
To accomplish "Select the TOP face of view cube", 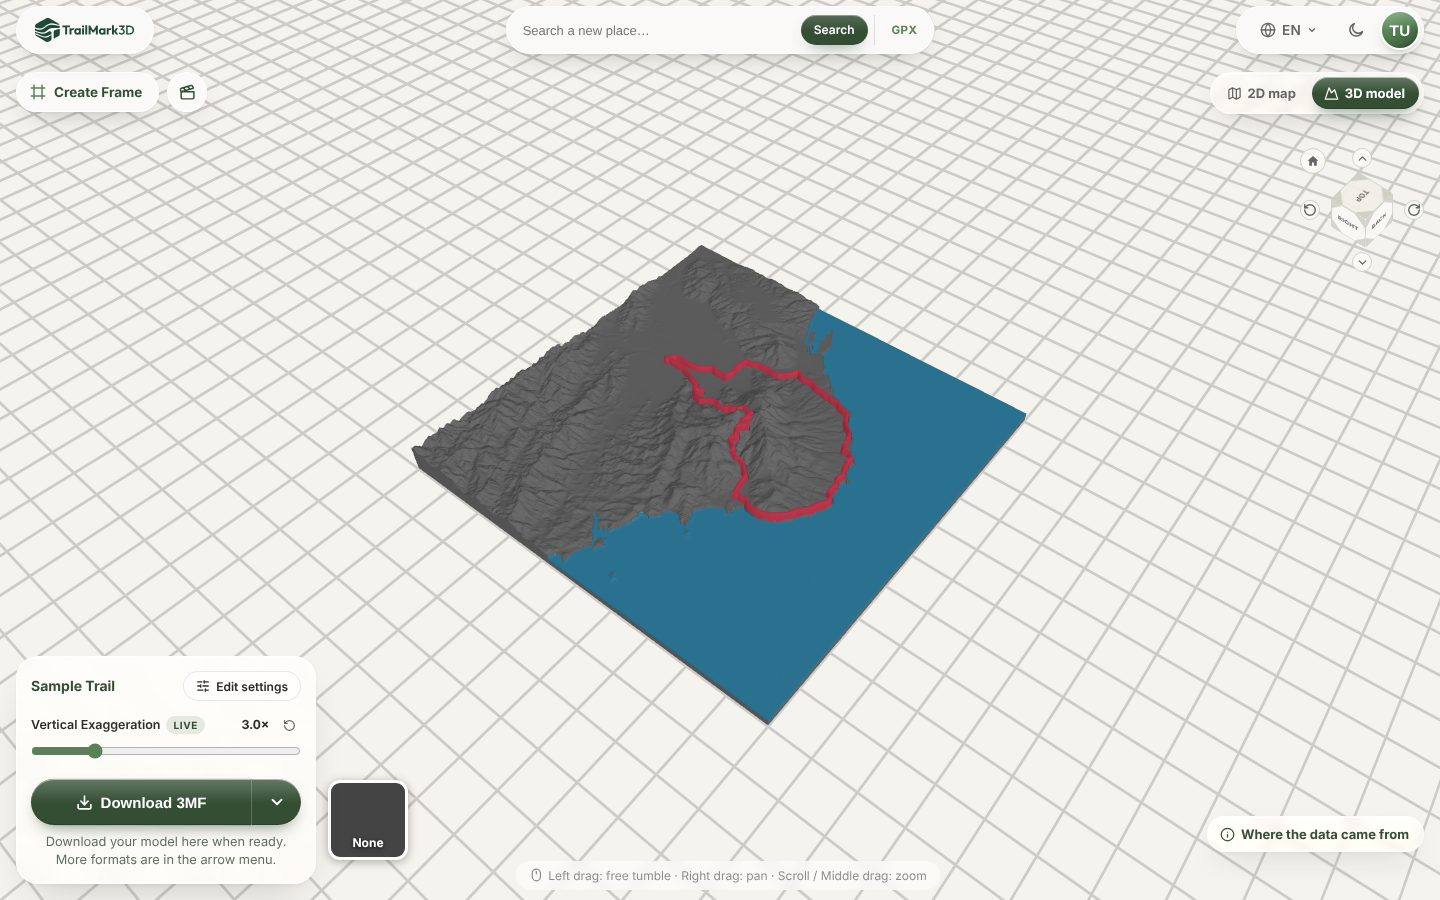I will pyautogui.click(x=1362, y=196).
